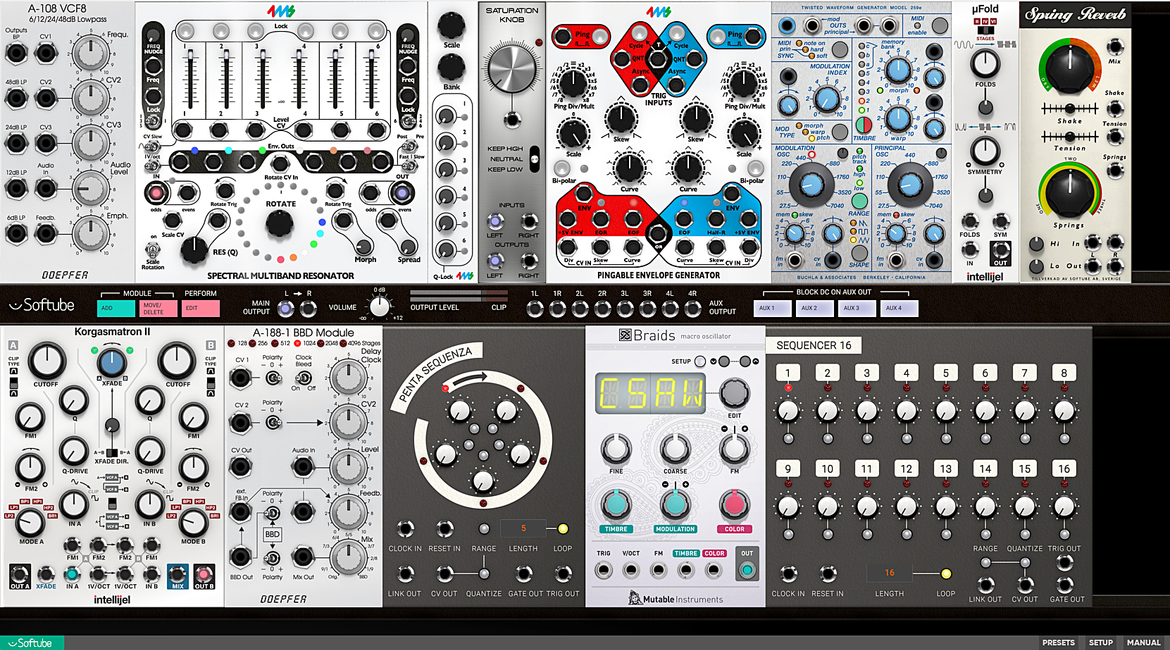Click the A-108 VCF8 48dB LP jack
This screenshot has width=1170, height=650.
click(16, 99)
